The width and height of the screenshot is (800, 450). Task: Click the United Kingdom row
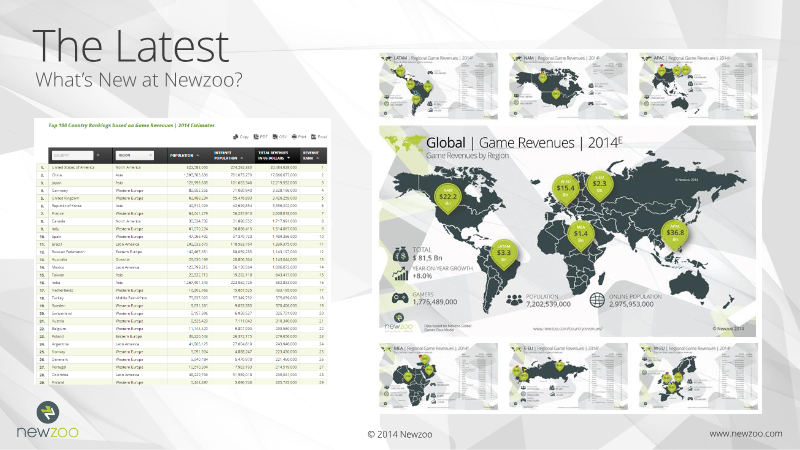[182, 198]
